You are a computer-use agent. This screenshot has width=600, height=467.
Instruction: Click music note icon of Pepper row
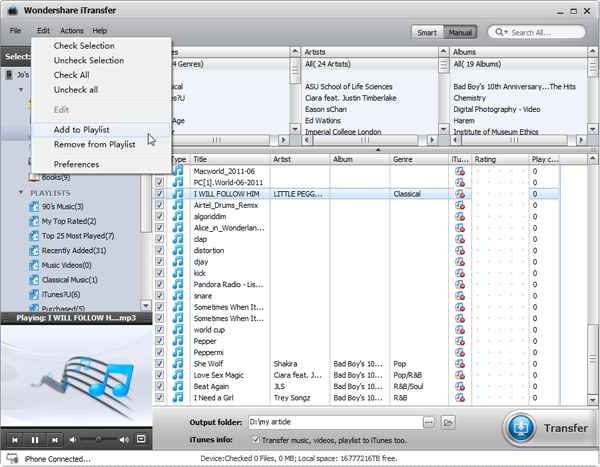coord(178,341)
